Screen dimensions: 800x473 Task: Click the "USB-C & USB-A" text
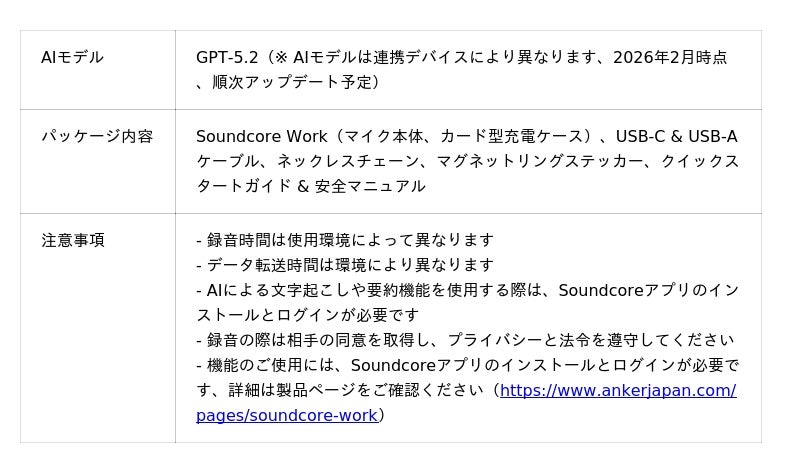click(676, 136)
